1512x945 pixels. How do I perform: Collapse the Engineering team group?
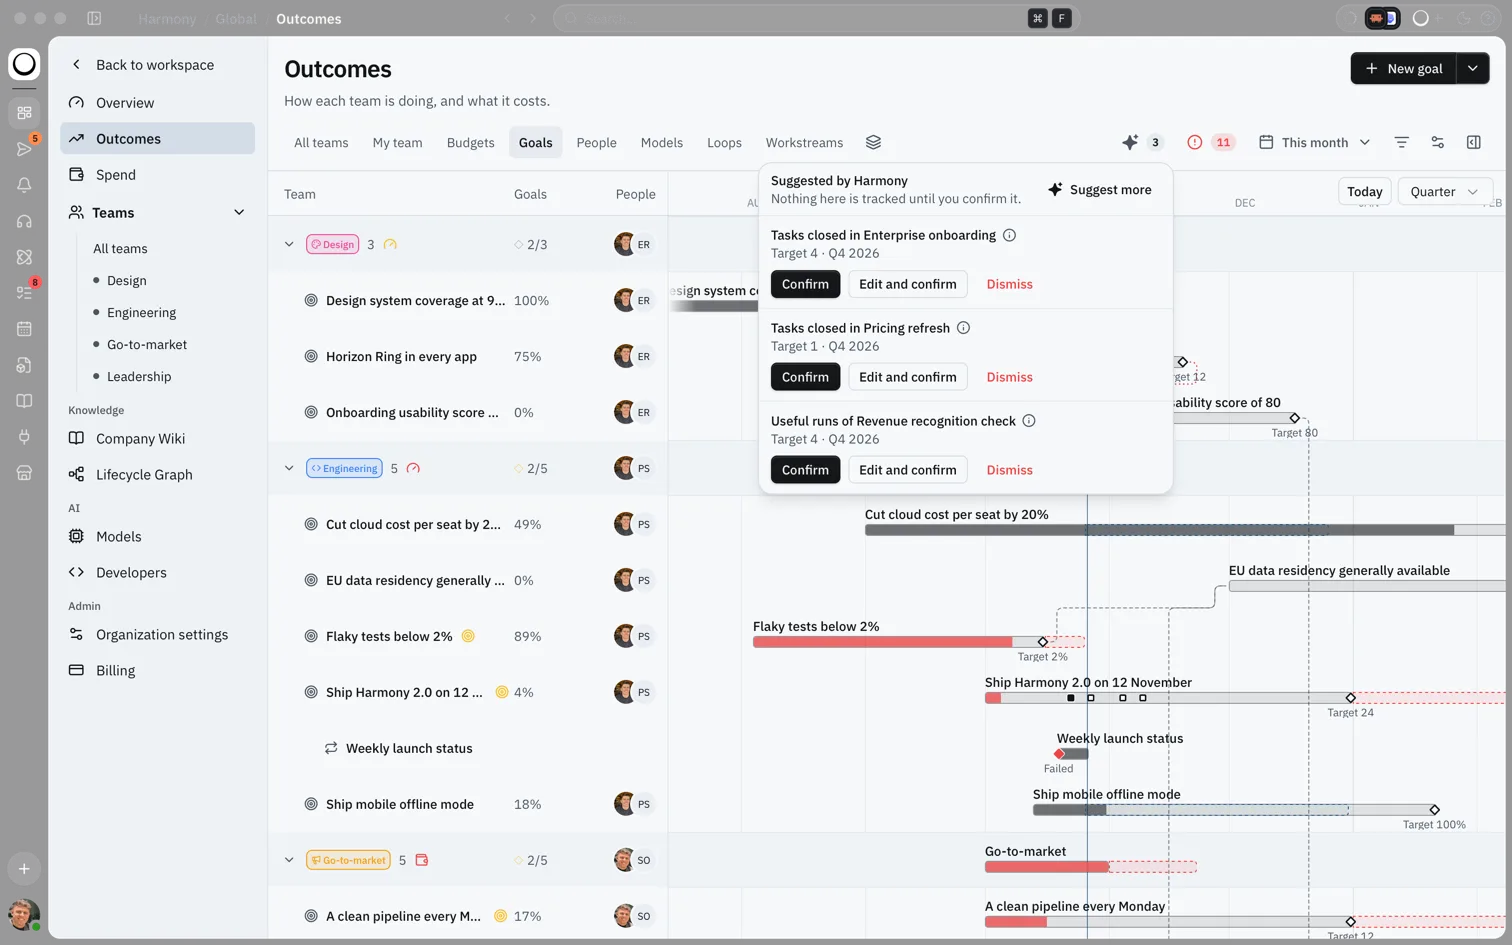pyautogui.click(x=289, y=468)
